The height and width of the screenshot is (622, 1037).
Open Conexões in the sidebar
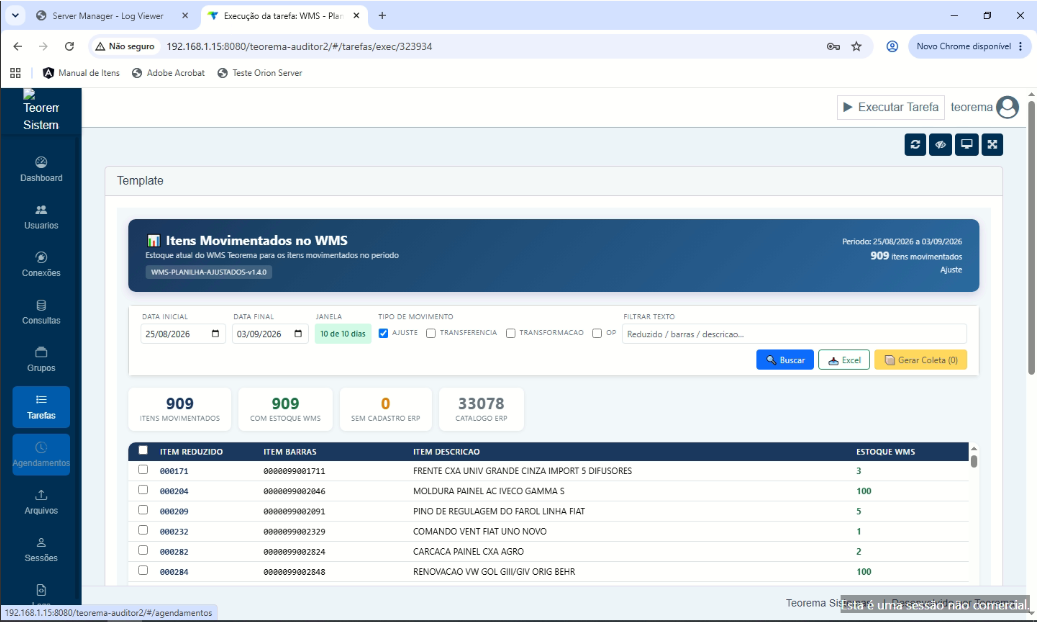coord(41,265)
